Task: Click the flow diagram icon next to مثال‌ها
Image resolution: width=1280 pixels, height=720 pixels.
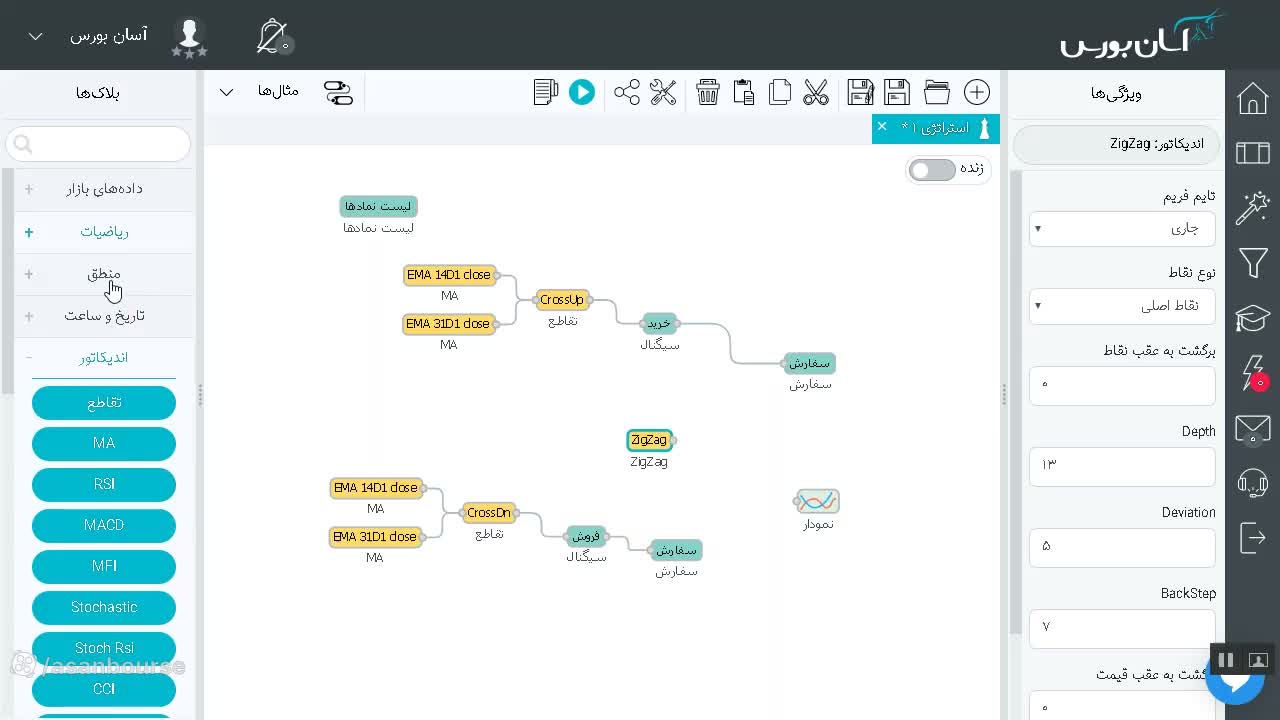Action: click(x=338, y=93)
